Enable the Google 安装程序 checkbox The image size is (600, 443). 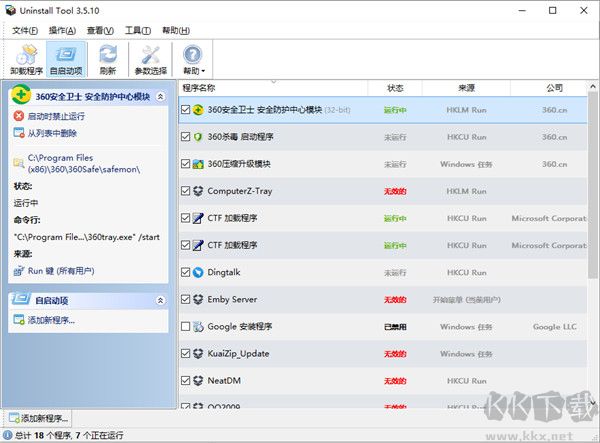185,326
